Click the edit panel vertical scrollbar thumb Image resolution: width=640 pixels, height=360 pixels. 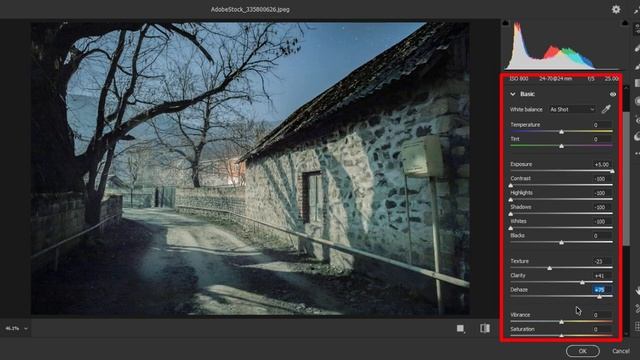[x=627, y=179]
